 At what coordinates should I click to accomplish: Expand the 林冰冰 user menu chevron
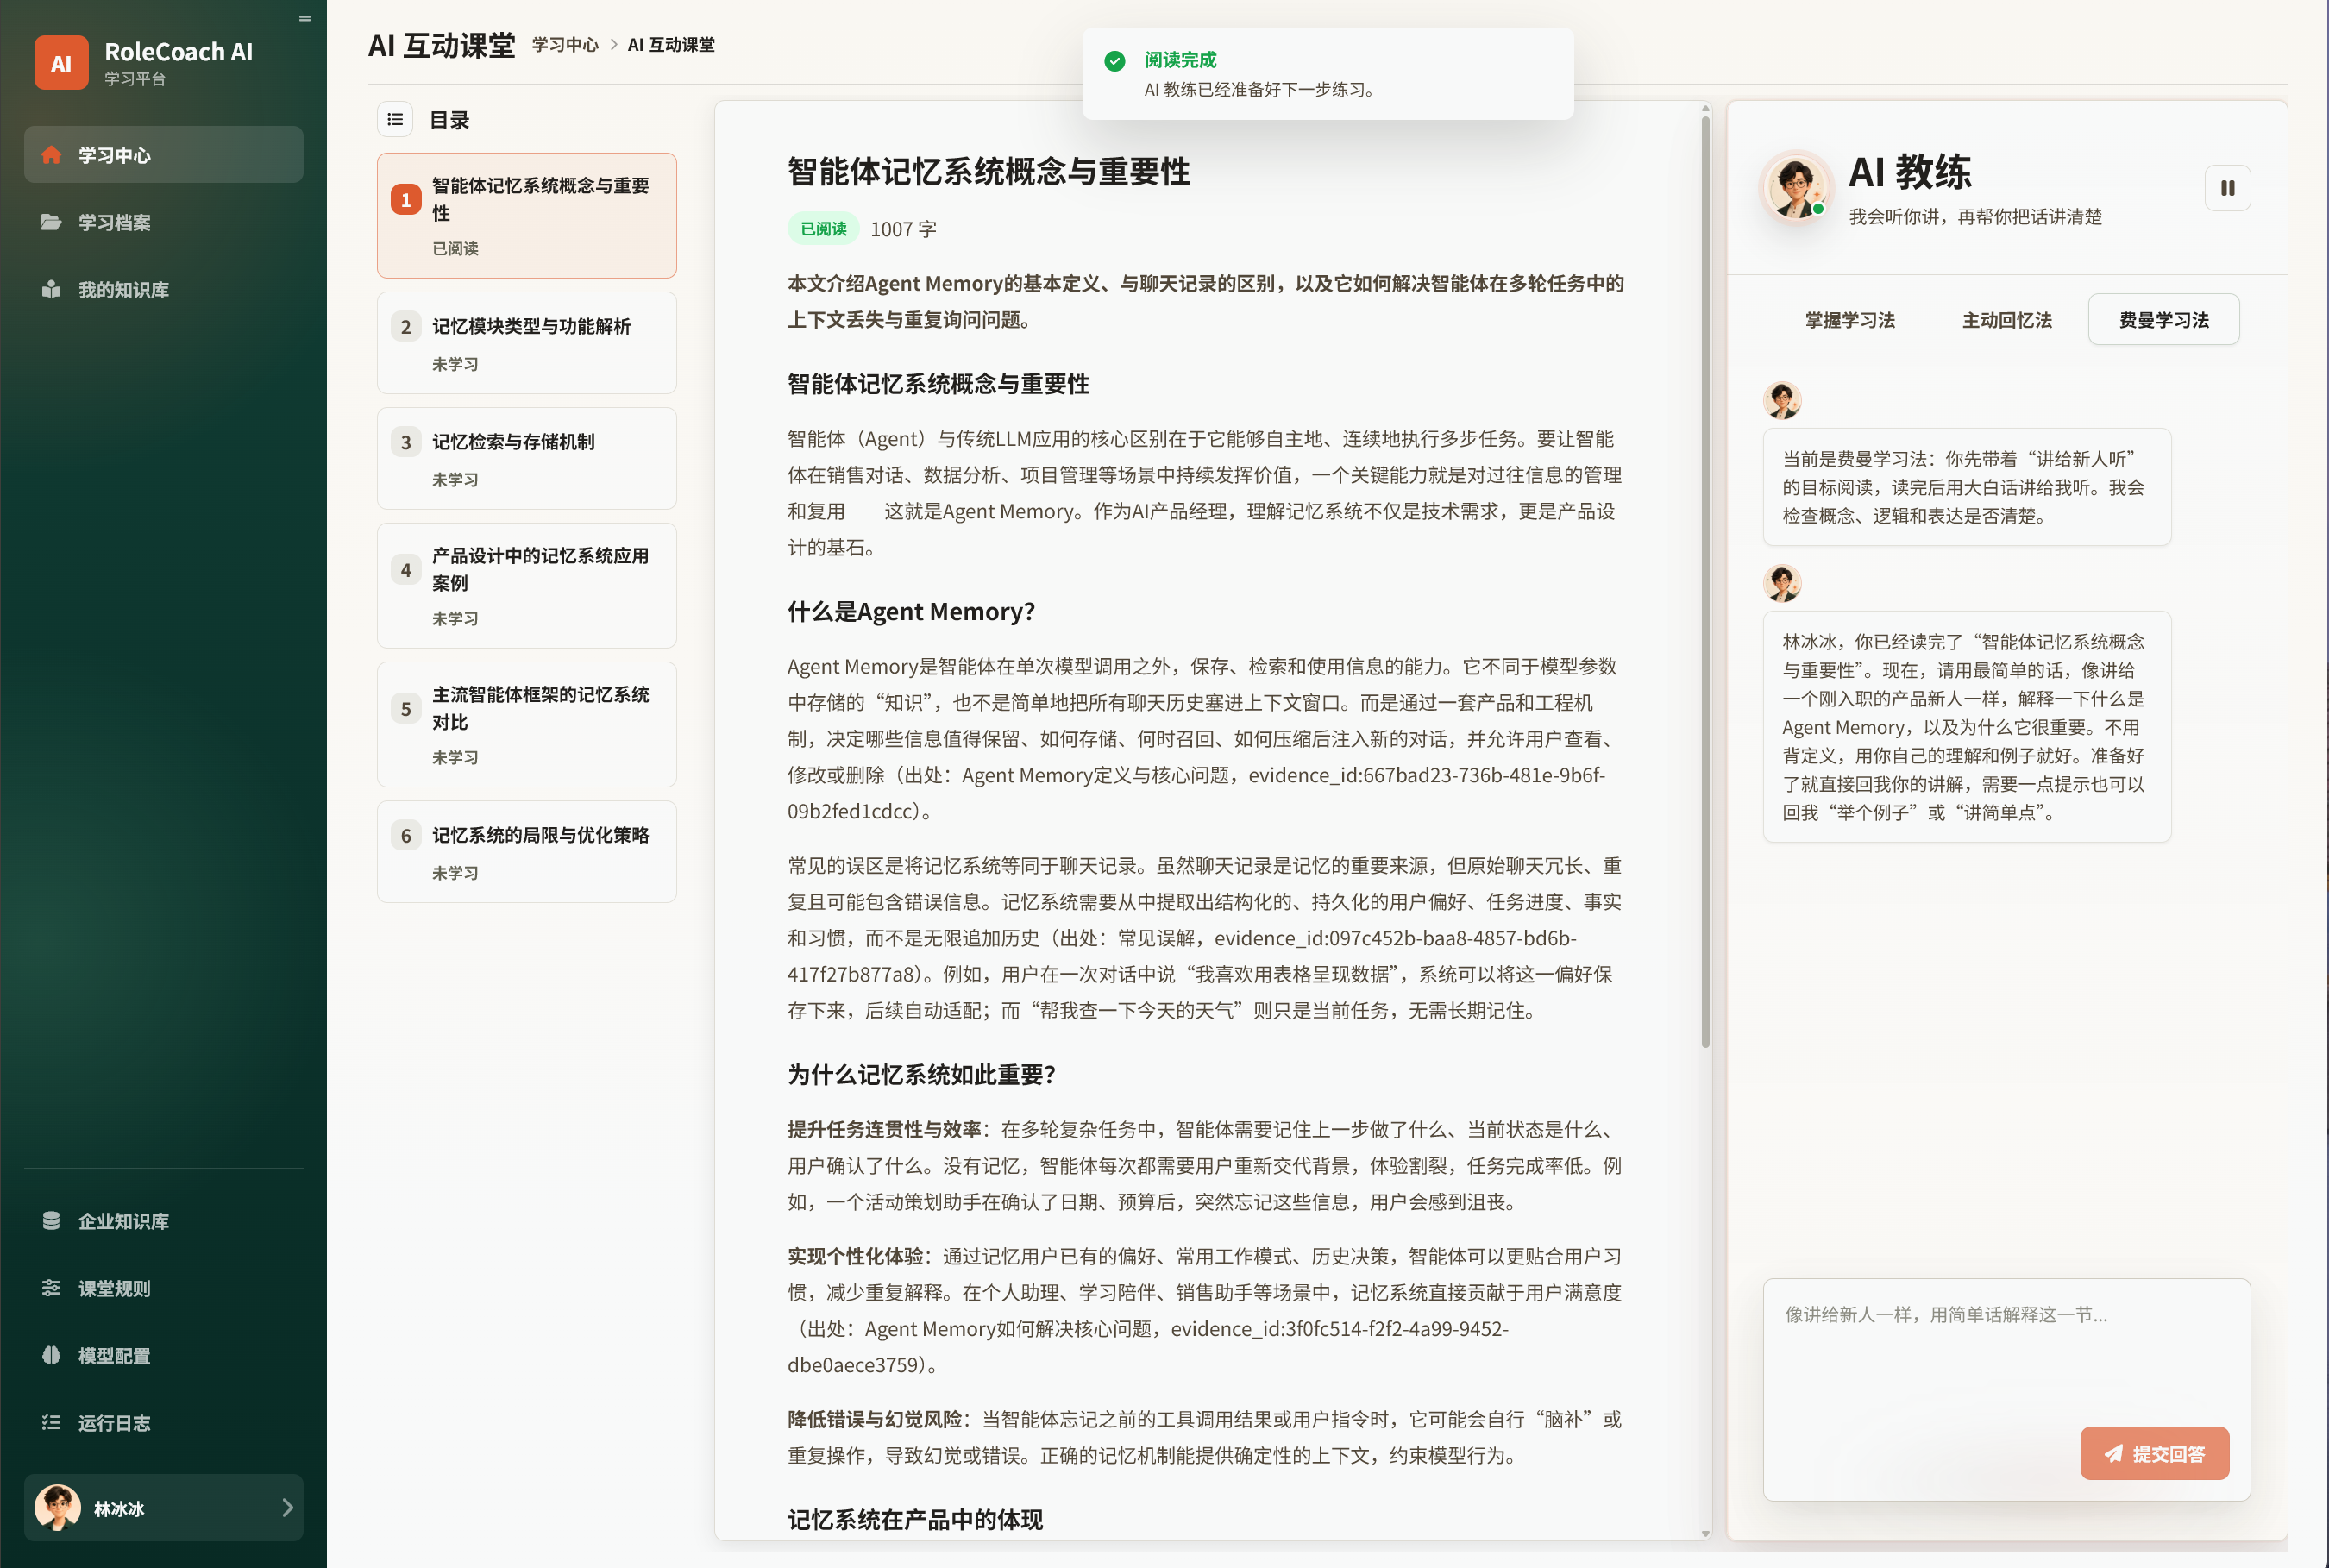[287, 1507]
